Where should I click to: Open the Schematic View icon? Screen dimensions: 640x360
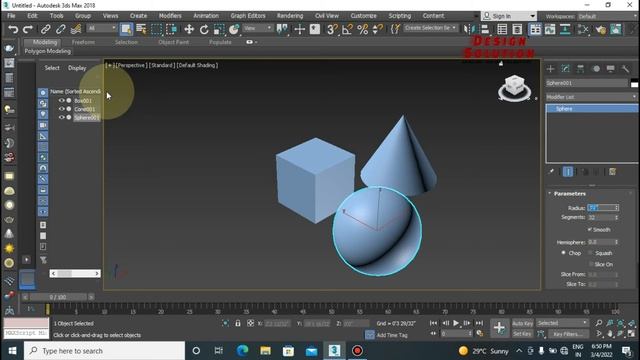pos(565,29)
